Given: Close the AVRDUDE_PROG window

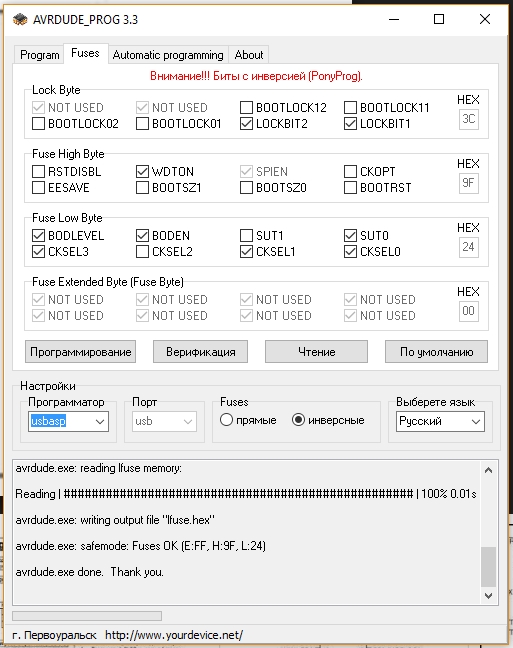Looking at the screenshot, I should click(x=485, y=19).
